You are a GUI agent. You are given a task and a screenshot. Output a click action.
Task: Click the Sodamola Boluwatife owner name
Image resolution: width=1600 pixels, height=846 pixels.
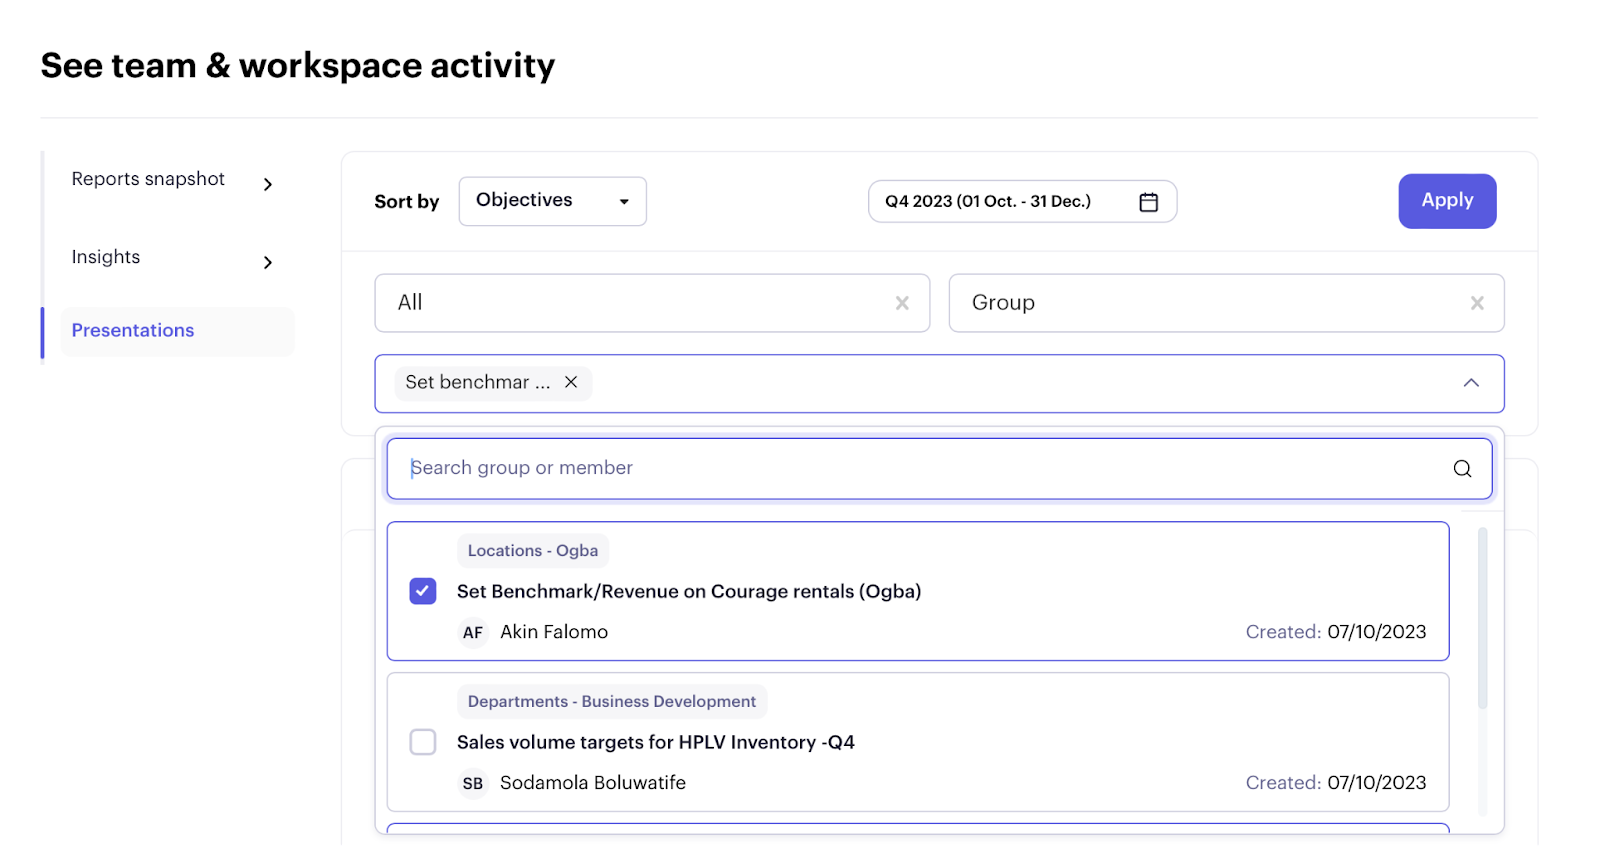click(593, 783)
